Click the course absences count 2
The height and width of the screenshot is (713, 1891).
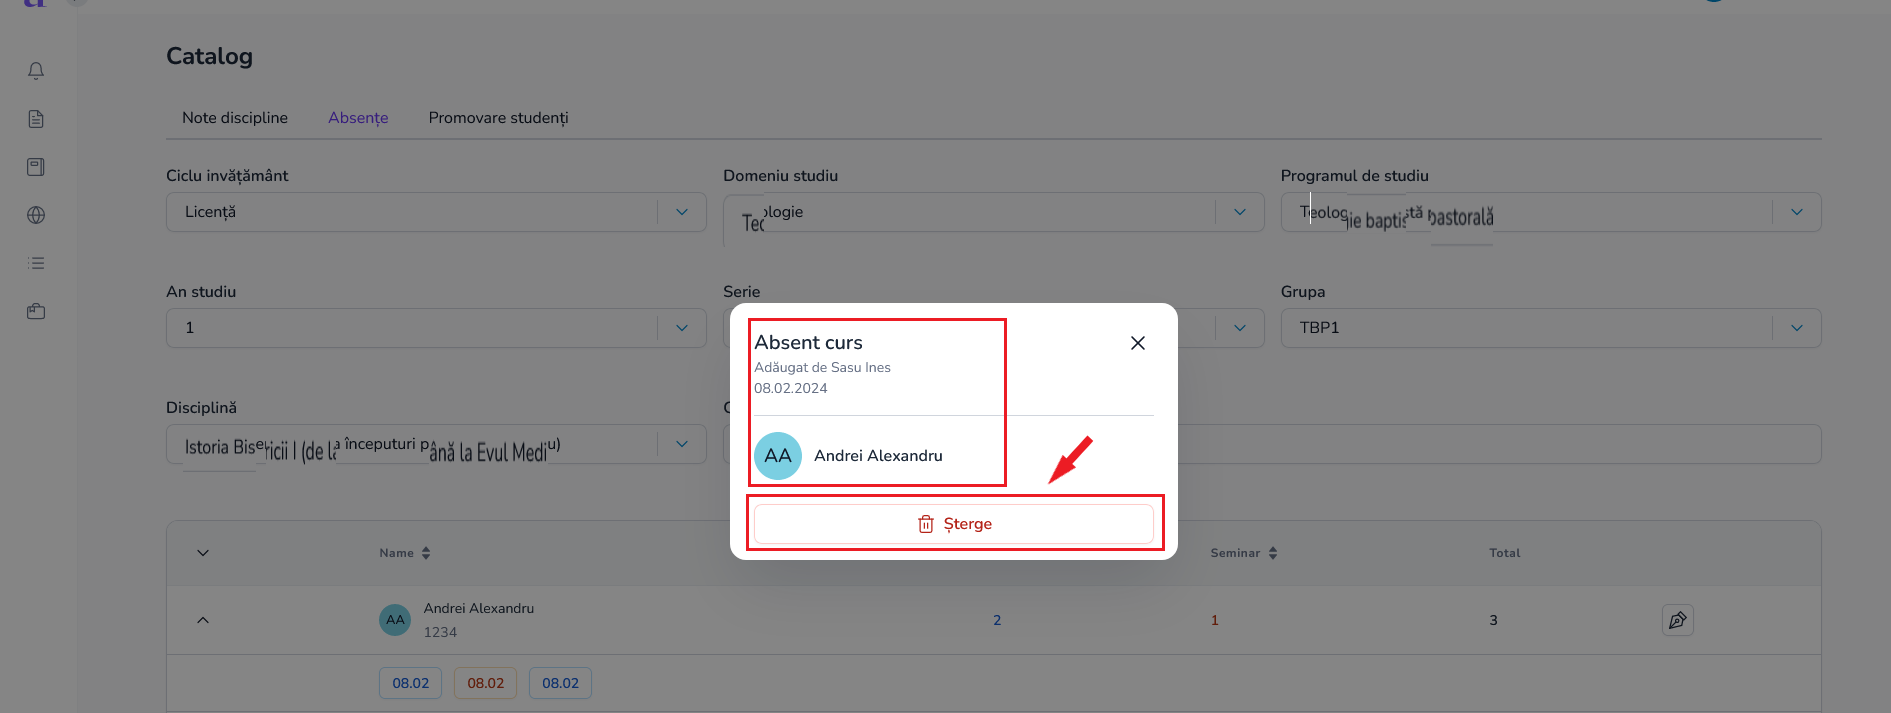(x=997, y=620)
